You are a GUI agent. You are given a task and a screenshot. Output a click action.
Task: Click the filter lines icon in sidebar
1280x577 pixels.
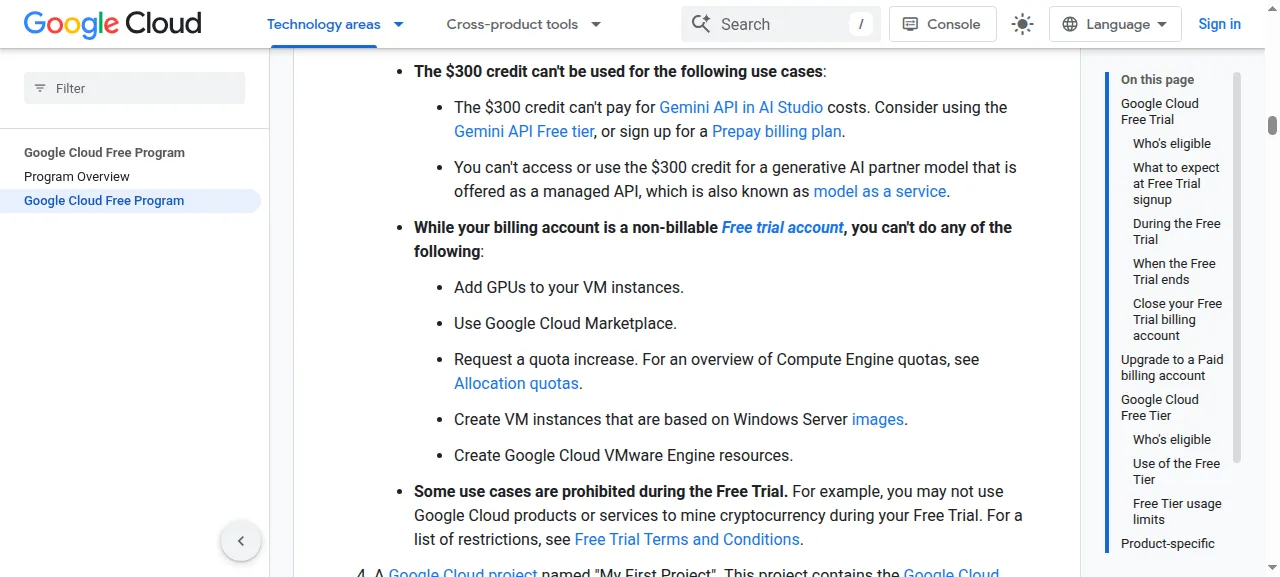coord(40,88)
